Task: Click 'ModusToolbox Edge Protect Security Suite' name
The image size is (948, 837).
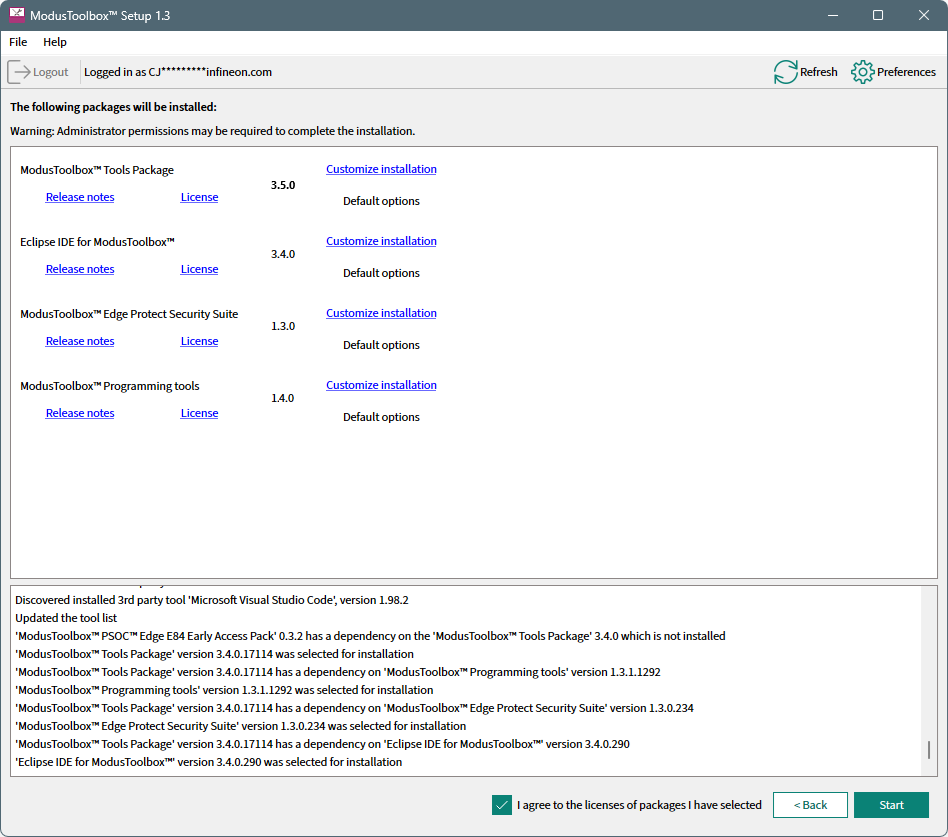Action: click(129, 314)
